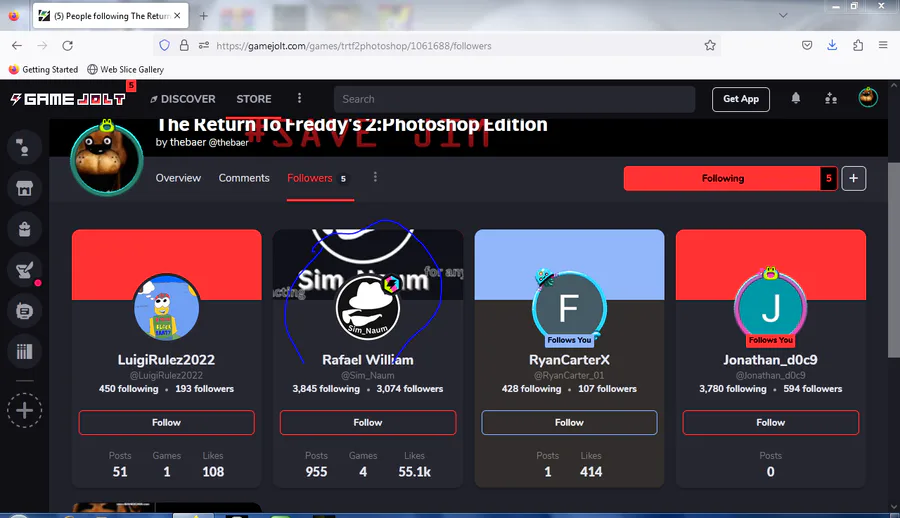Open the Firefox extensions icon
This screenshot has height=518, width=900.
tap(858, 45)
